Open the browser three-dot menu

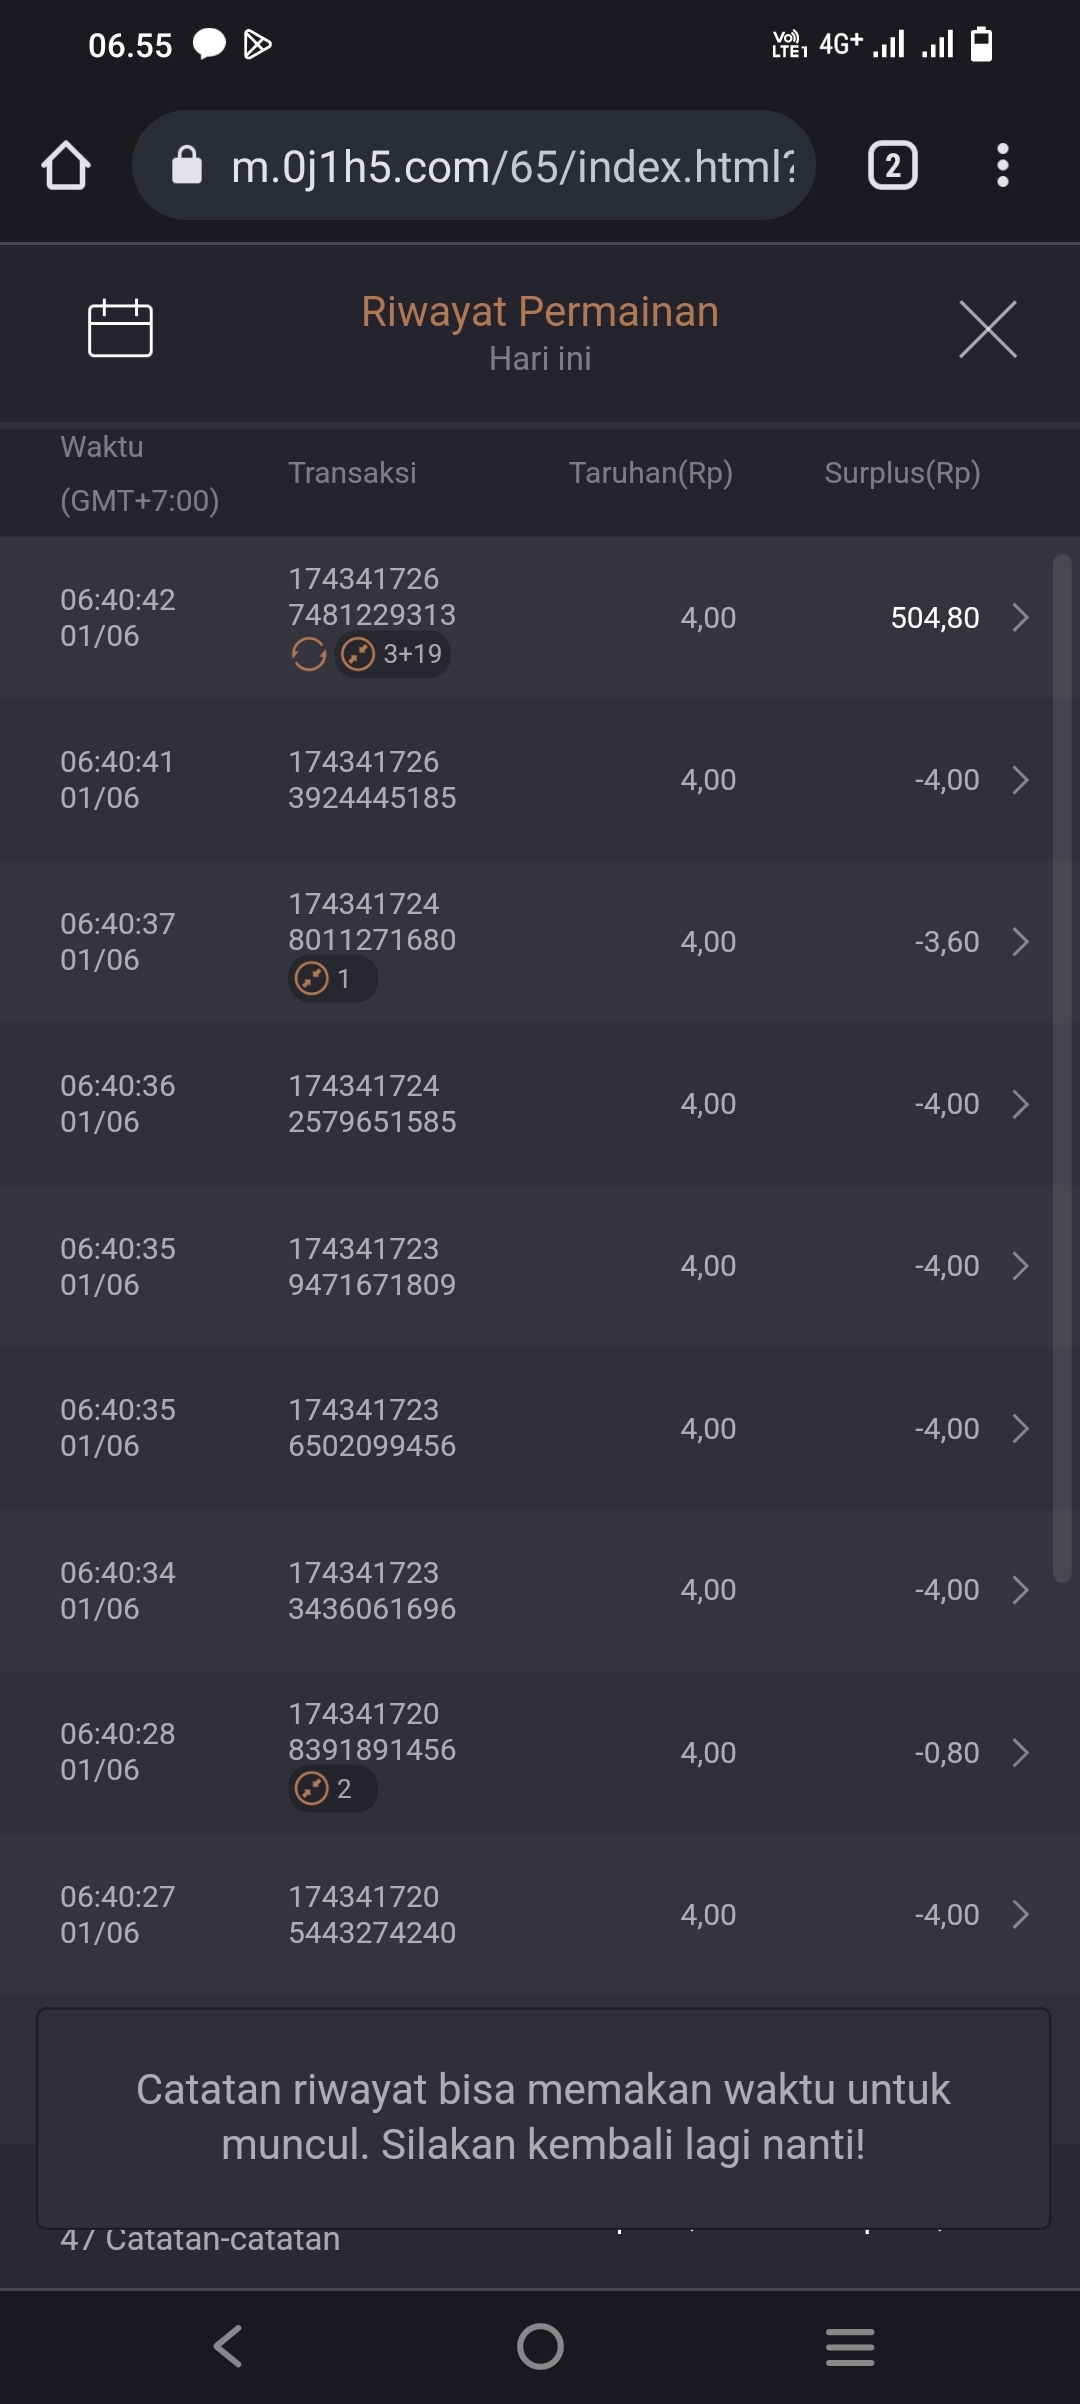pyautogui.click(x=1002, y=166)
